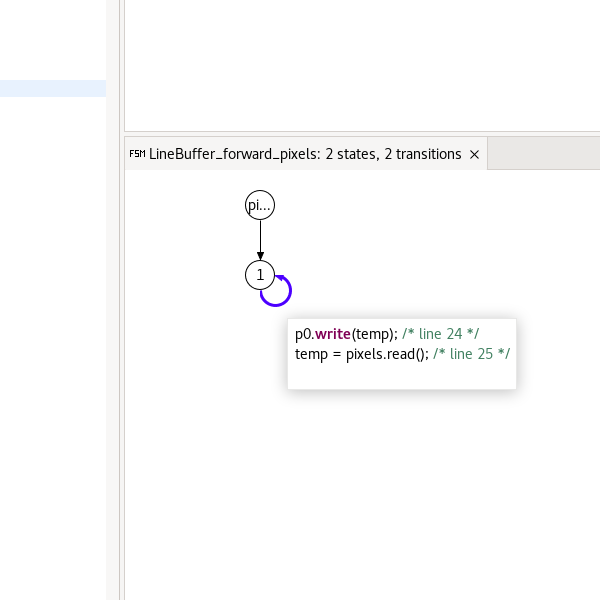This screenshot has height=600, width=600.
Task: Click the "/* line 24 */" comment
Action: point(441,333)
